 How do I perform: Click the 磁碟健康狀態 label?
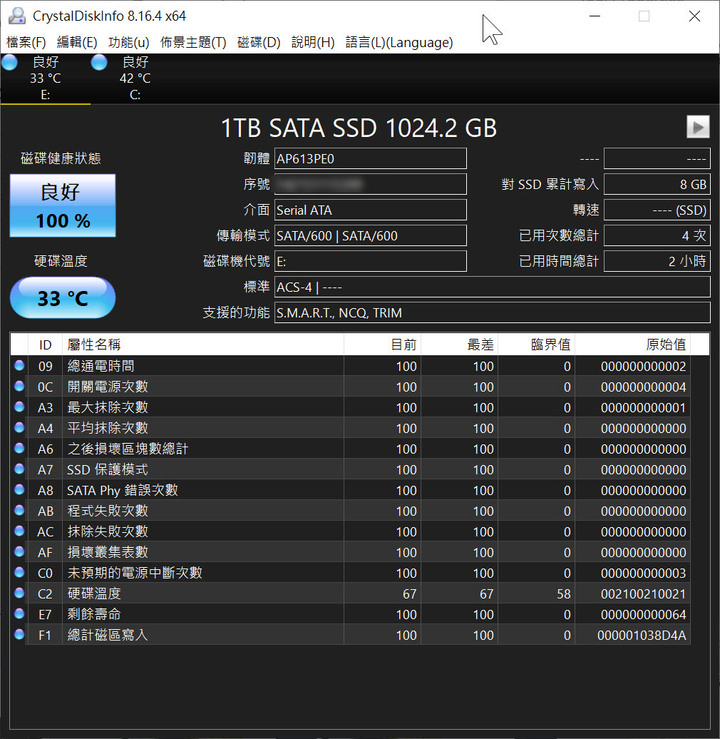pyautogui.click(x=61, y=158)
